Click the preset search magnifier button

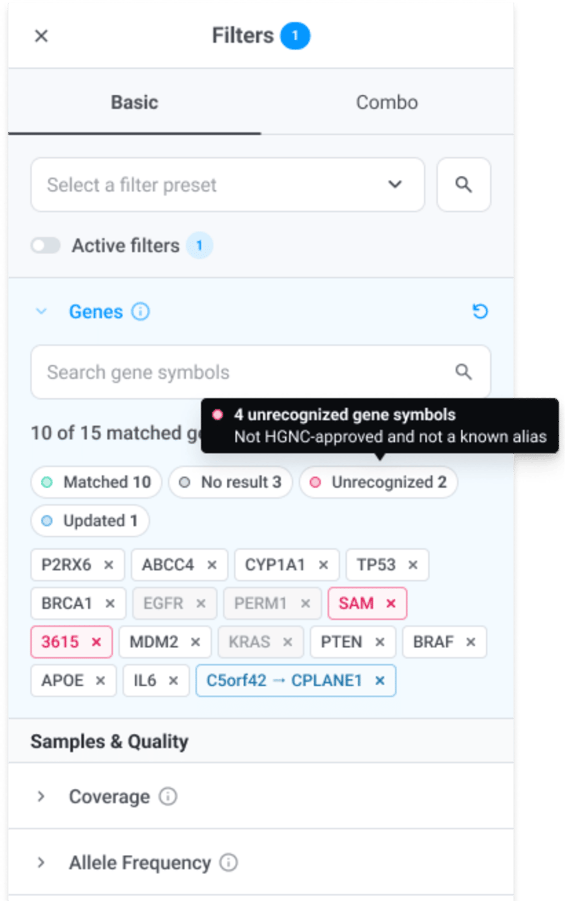(x=463, y=184)
